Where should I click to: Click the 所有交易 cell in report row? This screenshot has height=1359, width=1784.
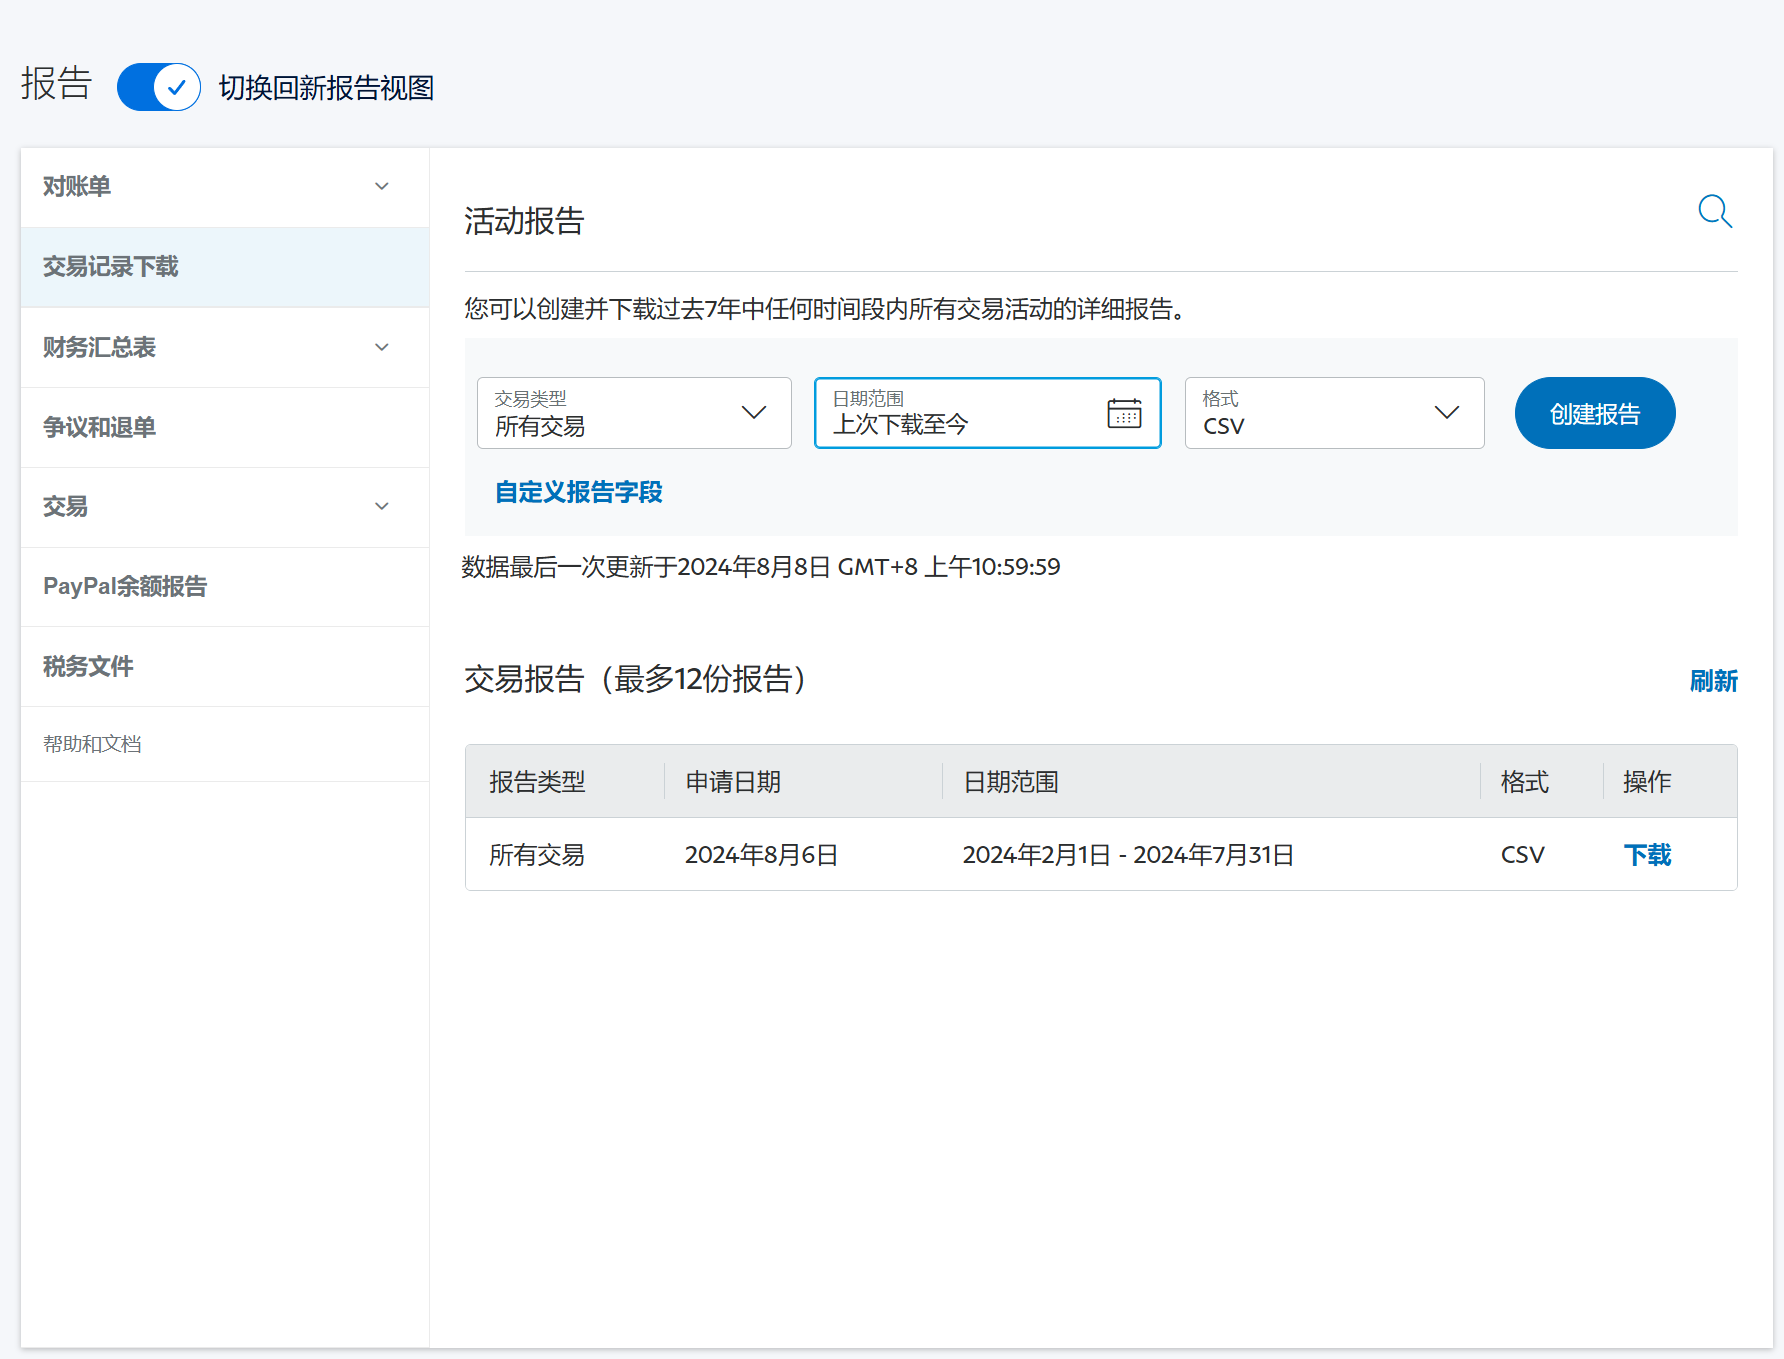537,855
